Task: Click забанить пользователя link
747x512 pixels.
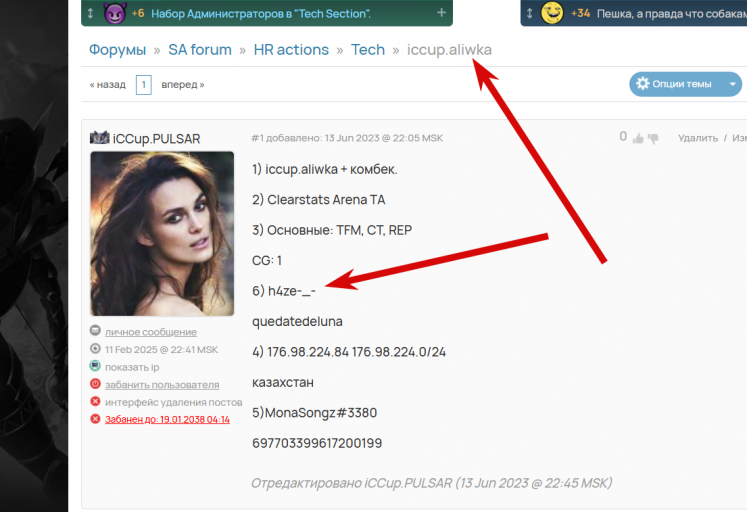Action: click(162, 384)
